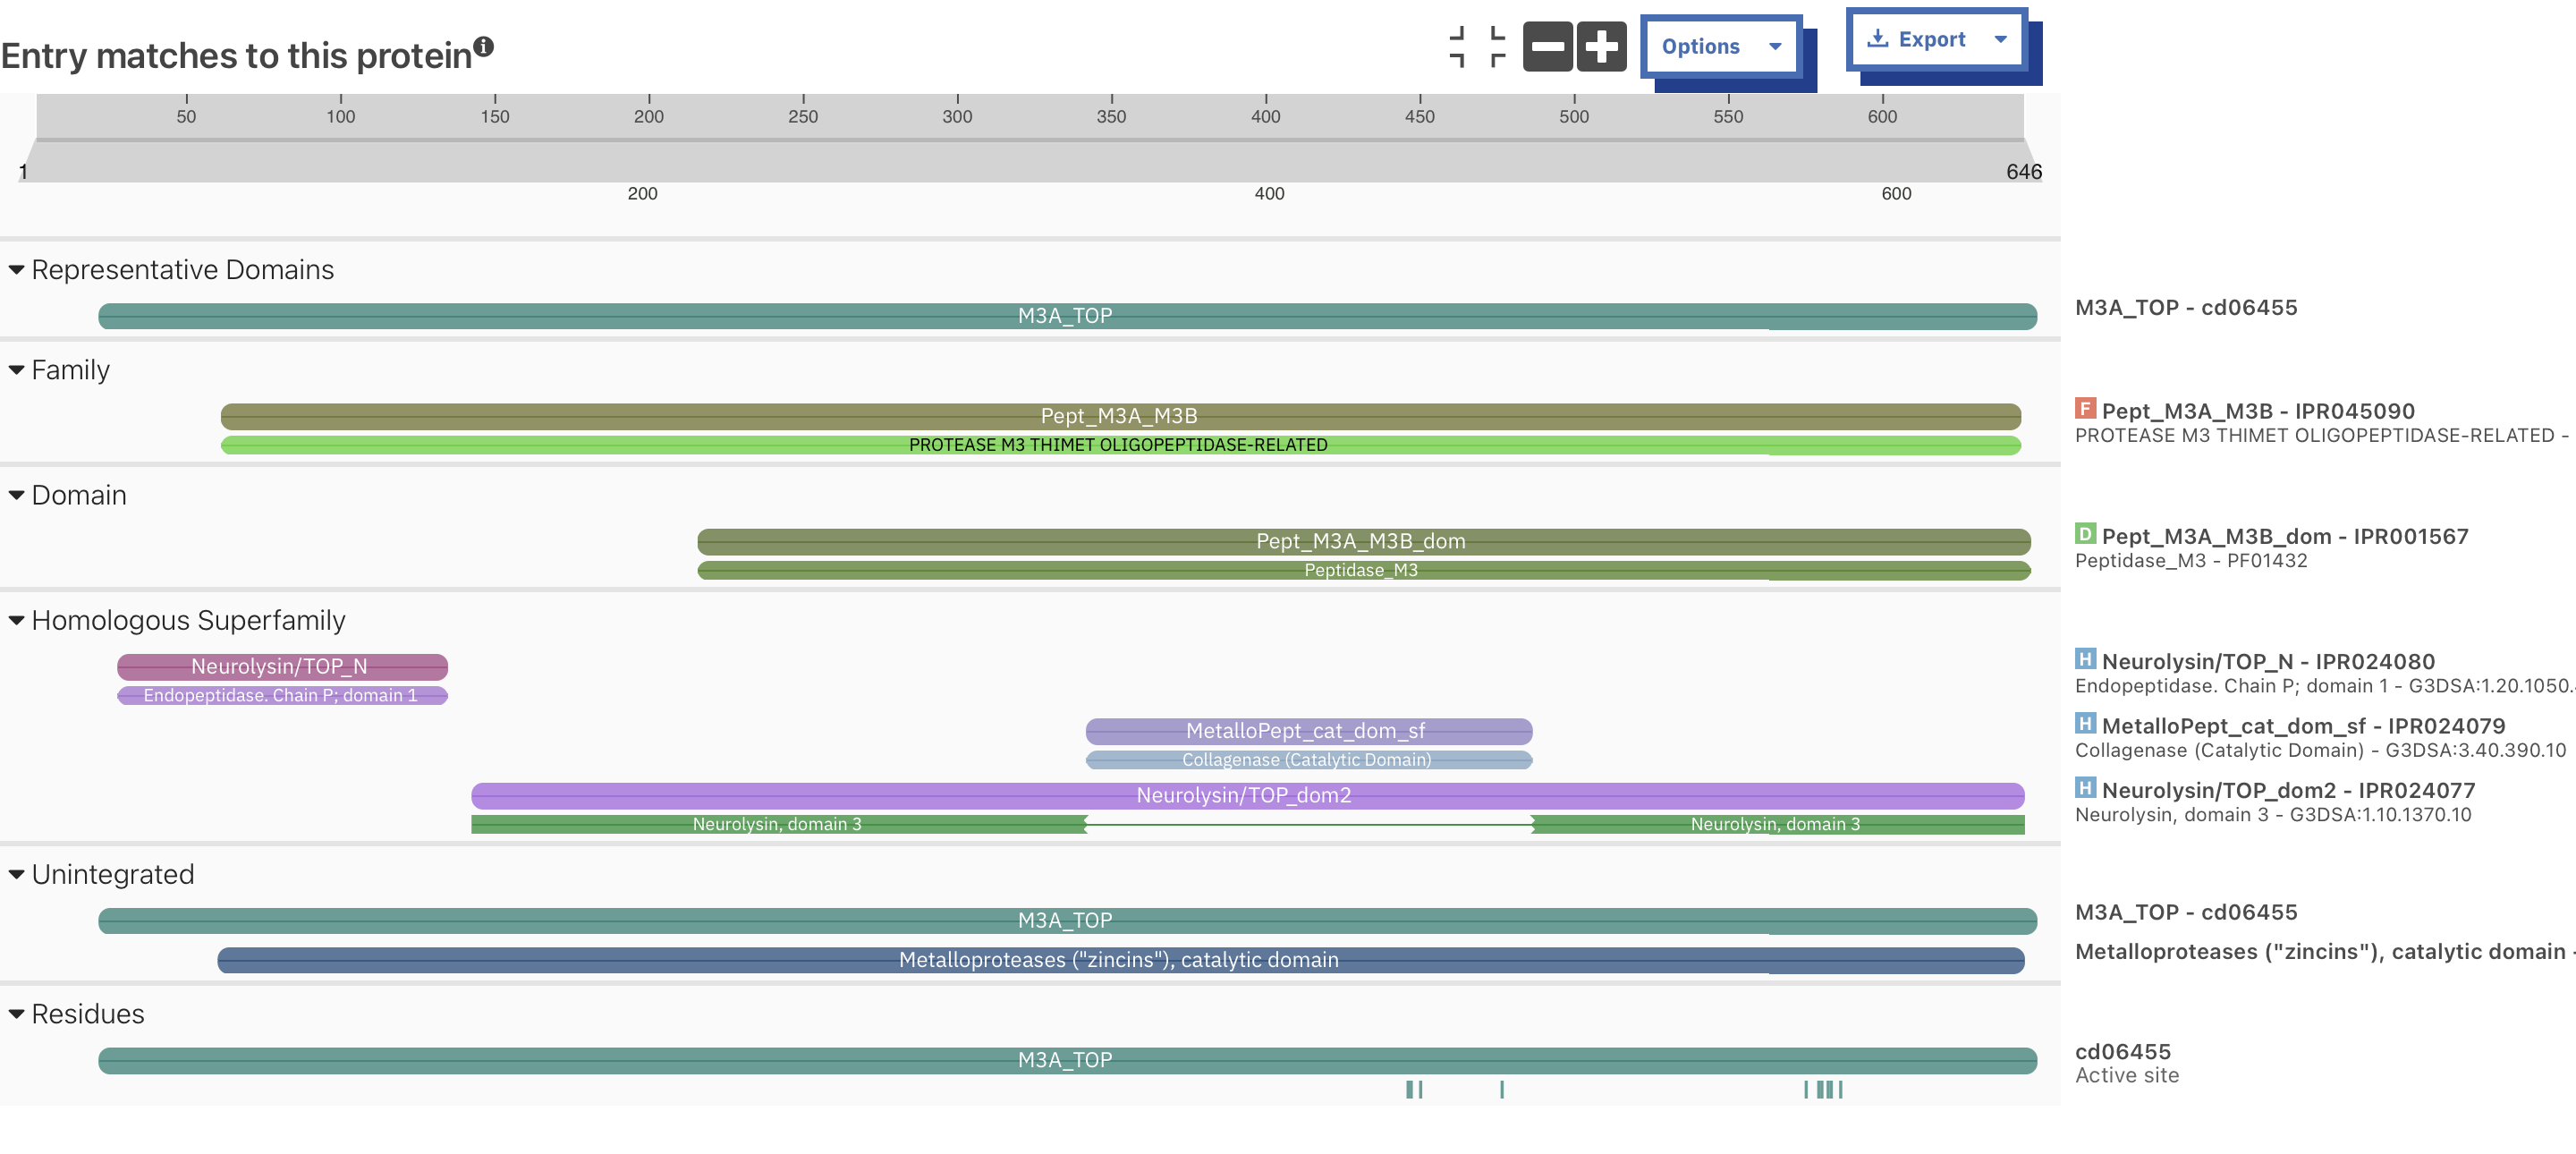Select the Neurolysin/TOP_N superfamily bar
This screenshot has width=2576, height=1154.
click(282, 666)
